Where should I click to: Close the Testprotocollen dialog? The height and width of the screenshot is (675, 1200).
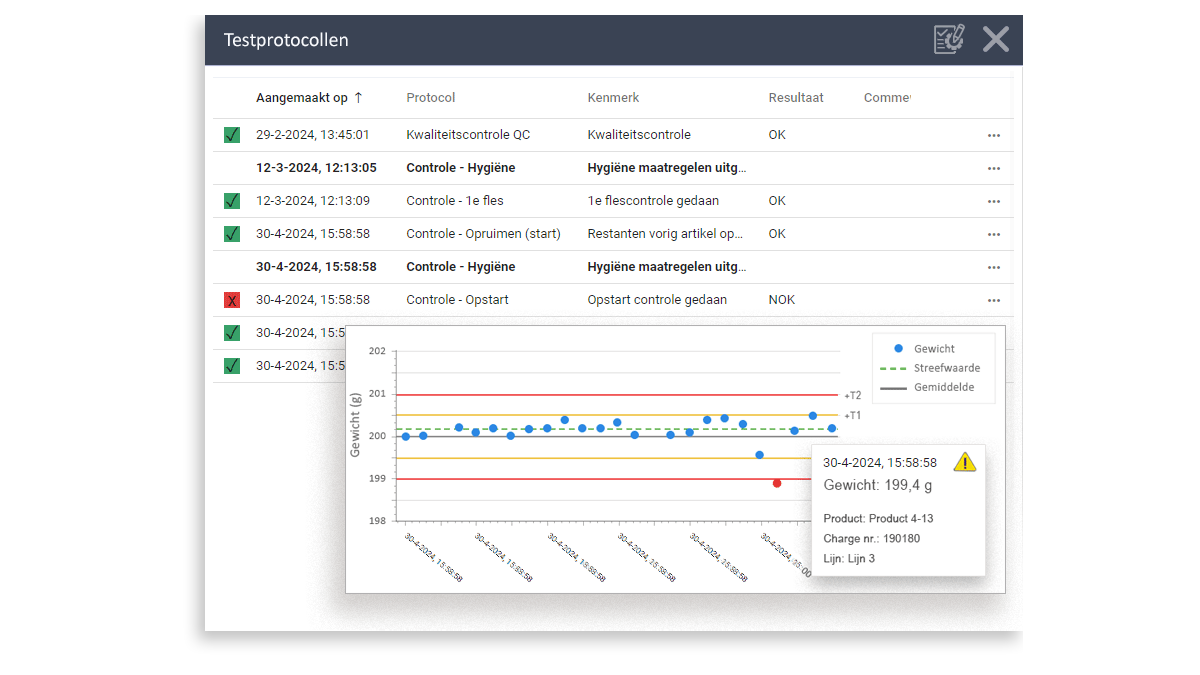pyautogui.click(x=995, y=39)
